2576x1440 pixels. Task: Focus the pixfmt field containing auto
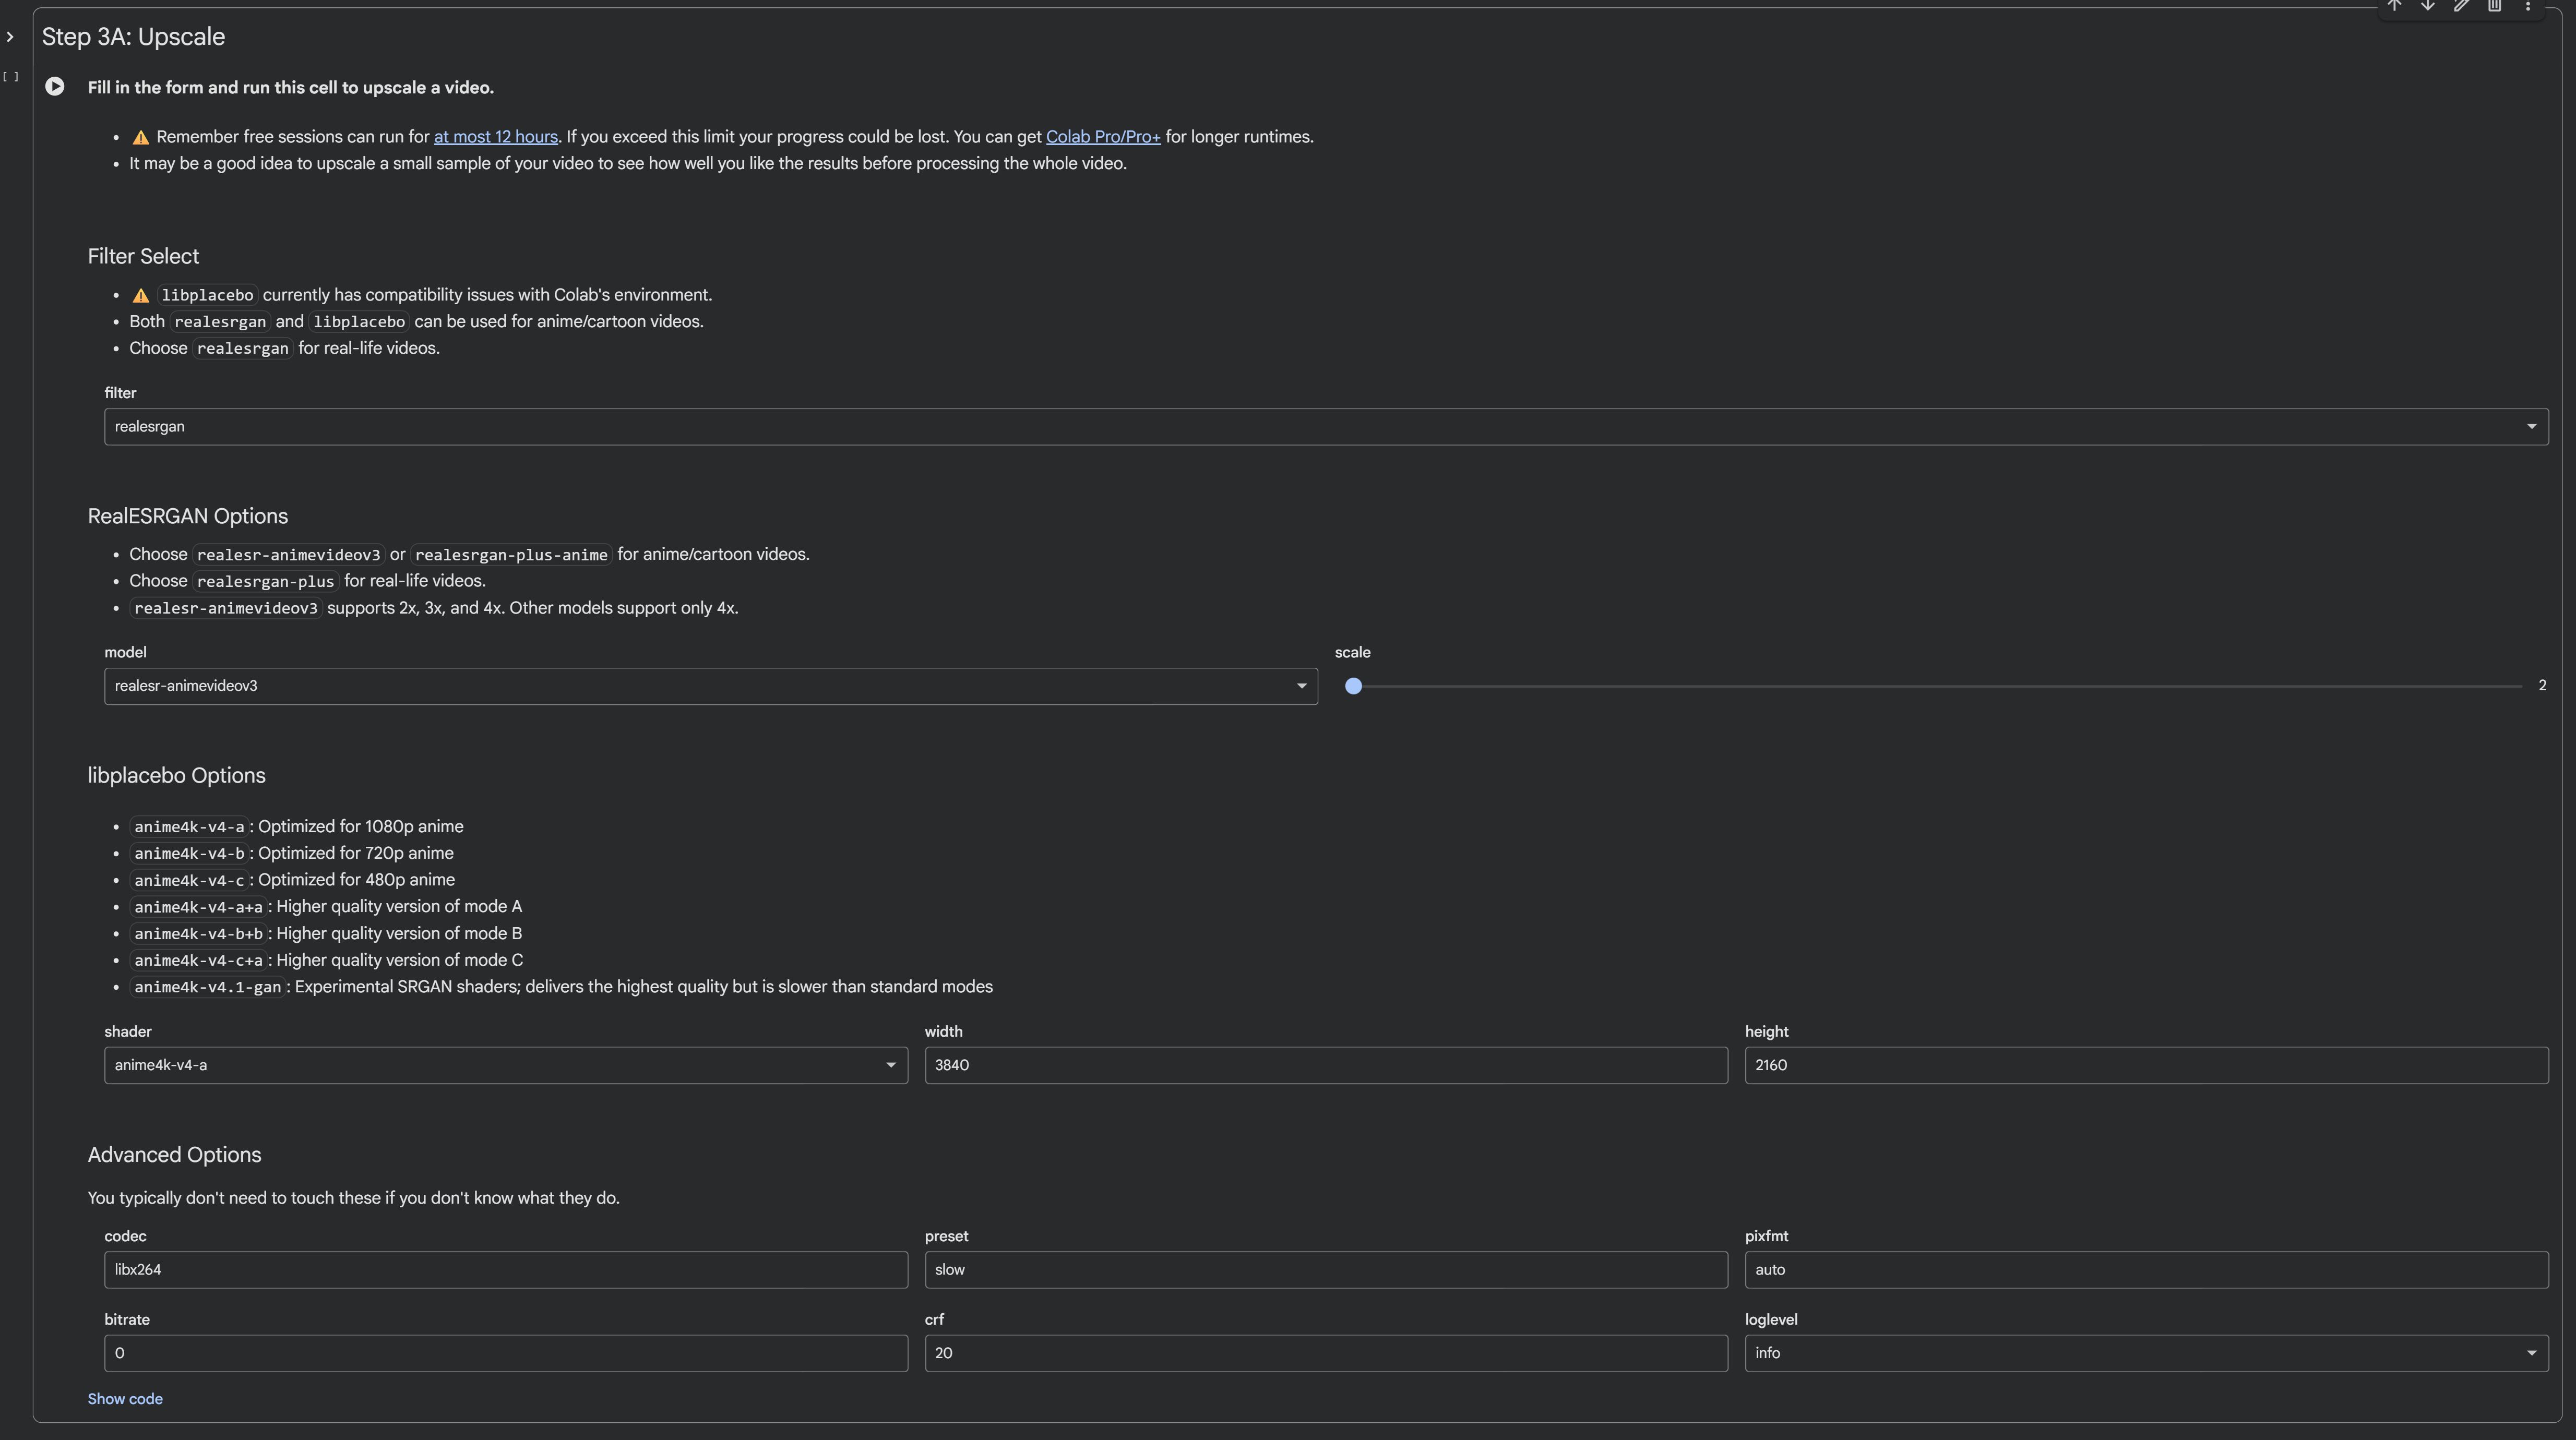tap(2146, 1270)
